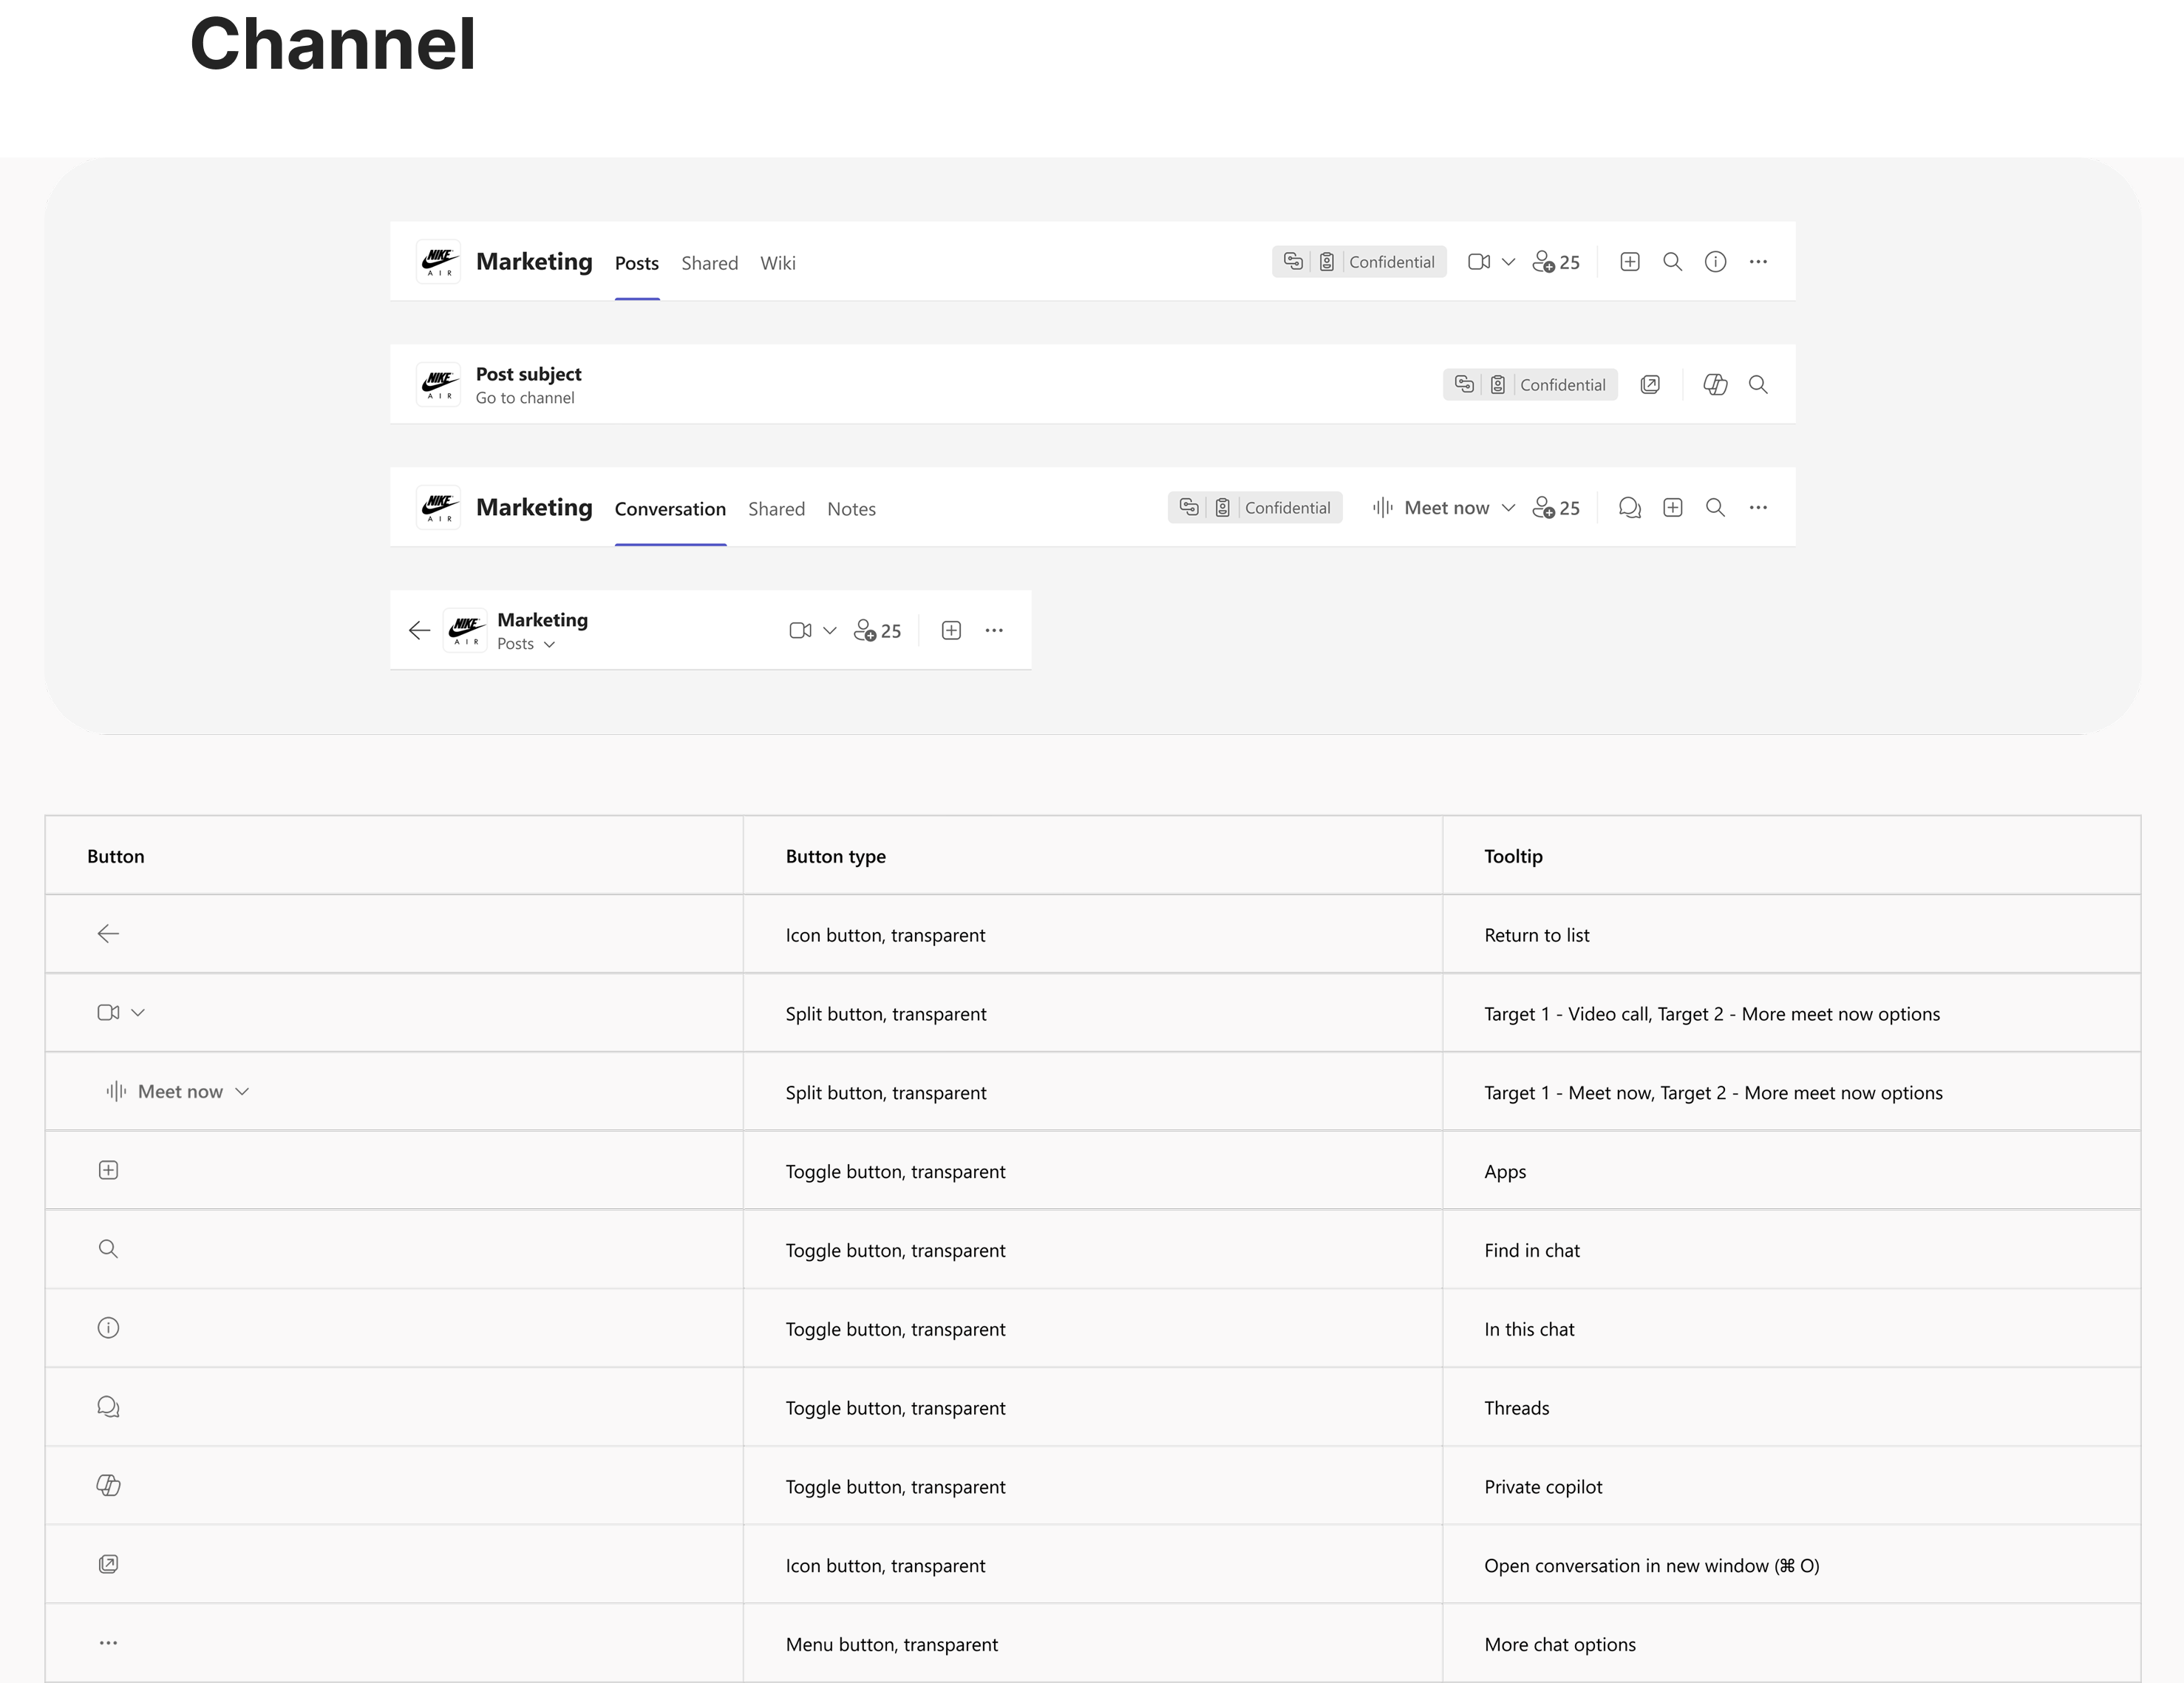Click the Meet now button in the table
The image size is (2184, 1683).
(164, 1092)
